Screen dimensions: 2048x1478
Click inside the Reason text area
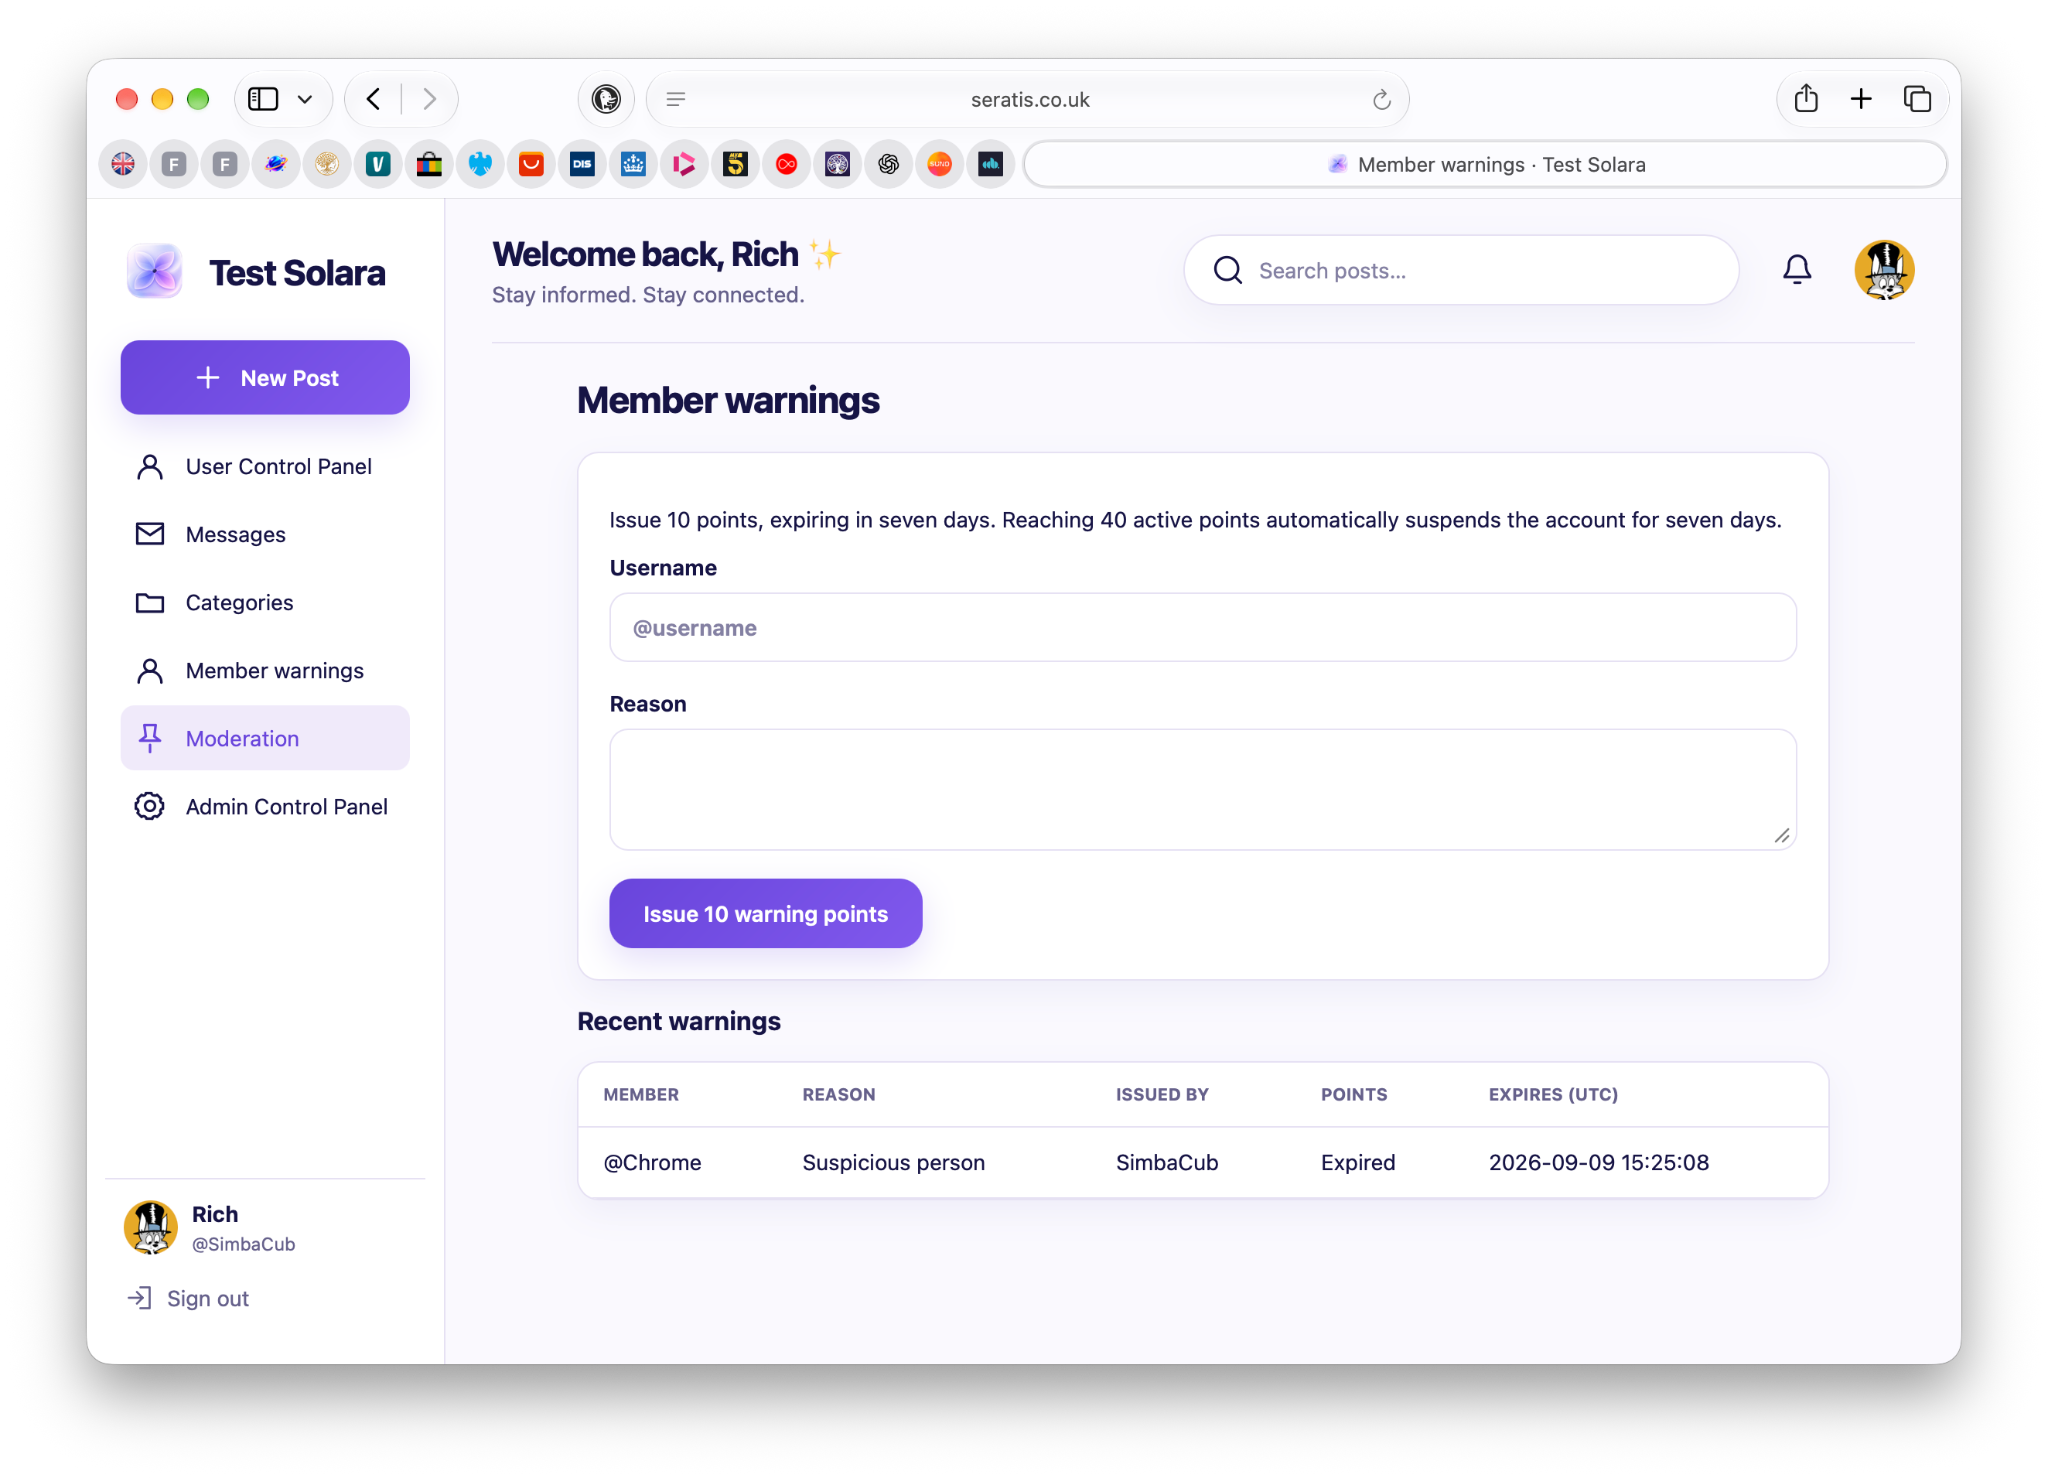(1203, 790)
